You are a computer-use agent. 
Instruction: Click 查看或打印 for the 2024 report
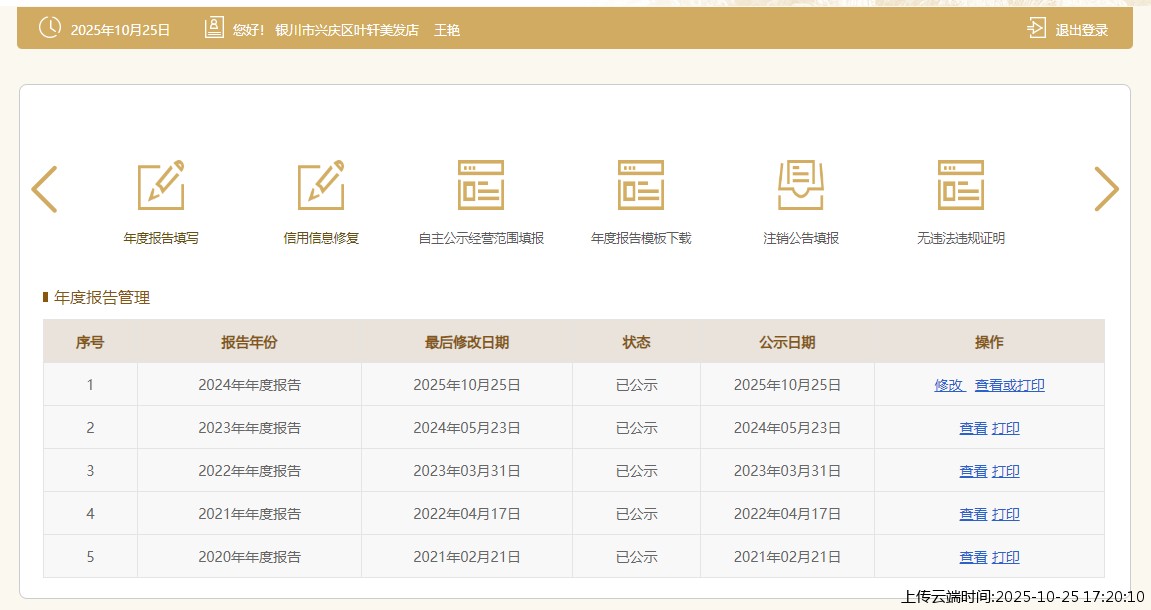1010,385
